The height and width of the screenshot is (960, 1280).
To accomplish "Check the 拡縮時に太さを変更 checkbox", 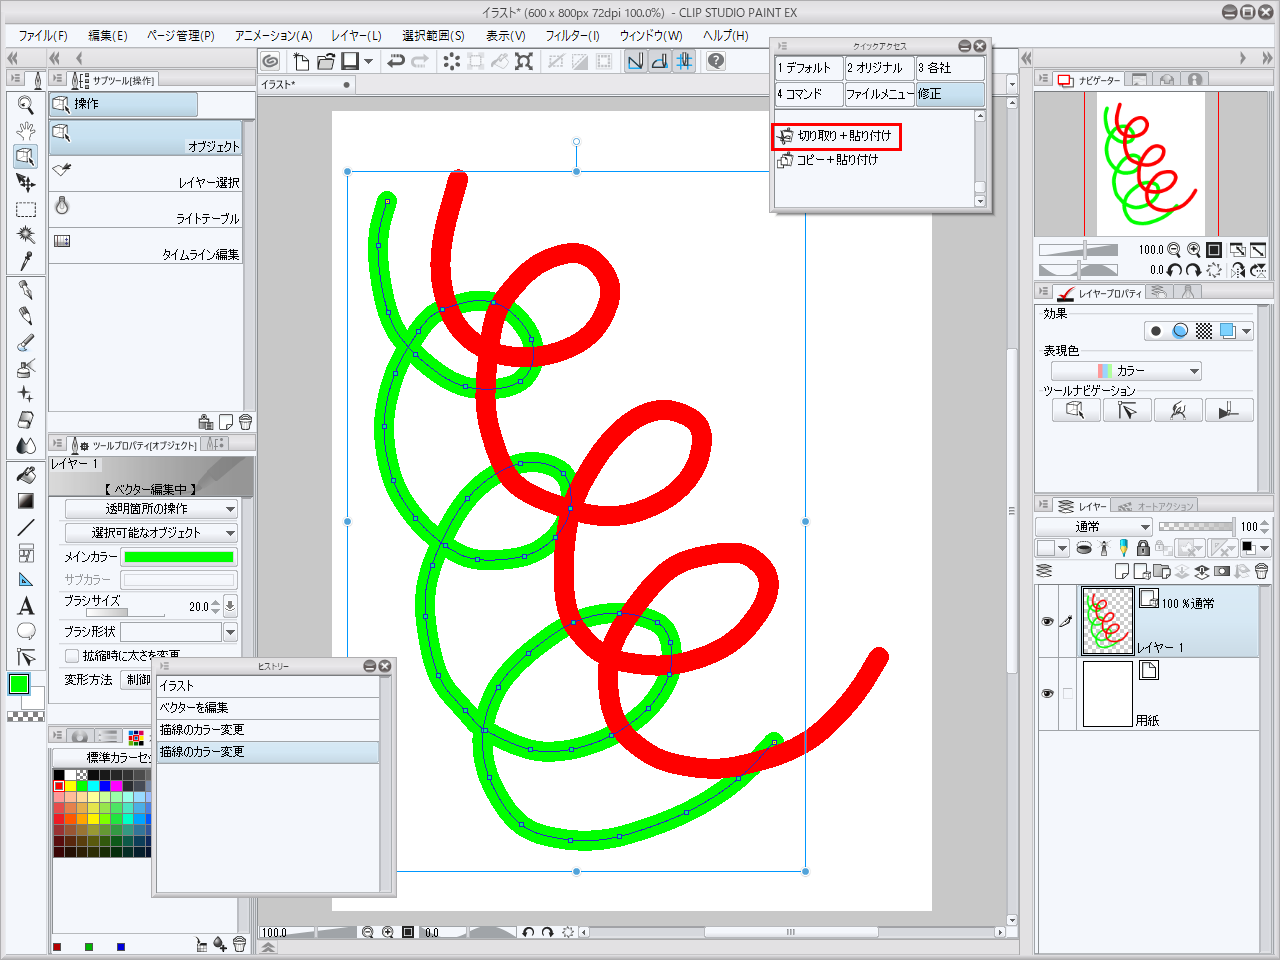I will pyautogui.click(x=72, y=656).
